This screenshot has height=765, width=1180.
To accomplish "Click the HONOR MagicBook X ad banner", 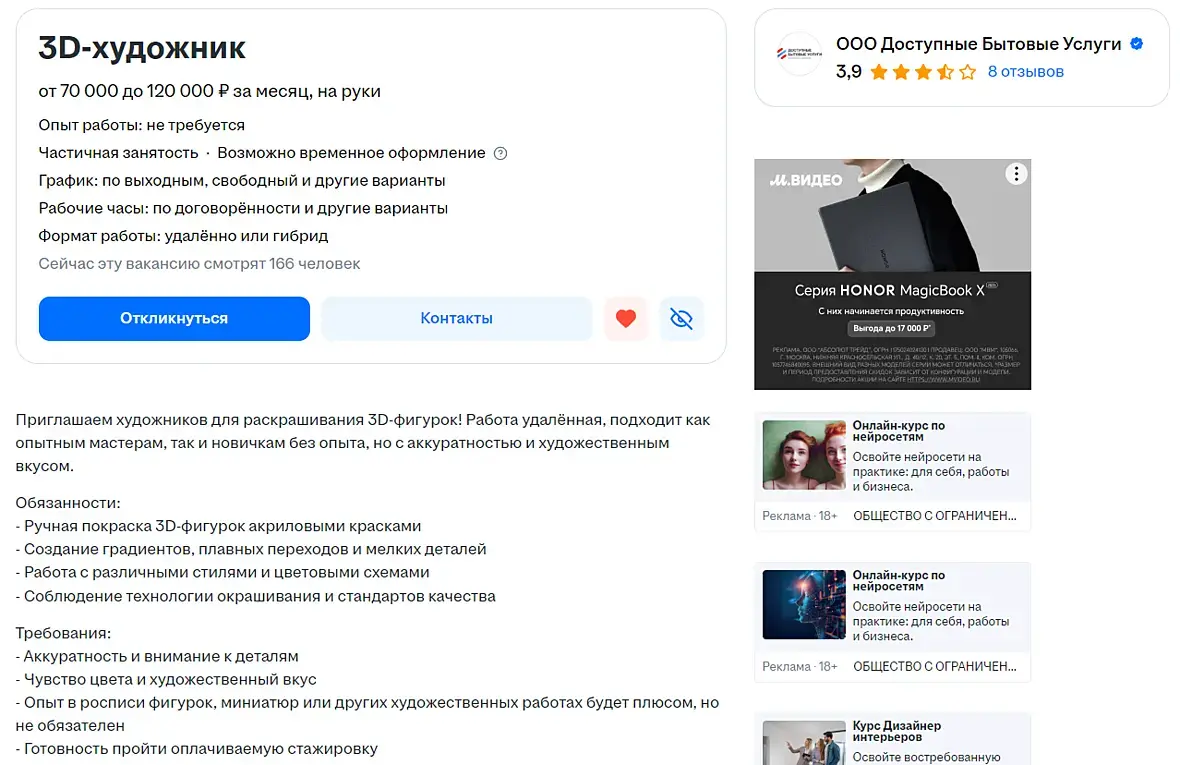I will [893, 274].
